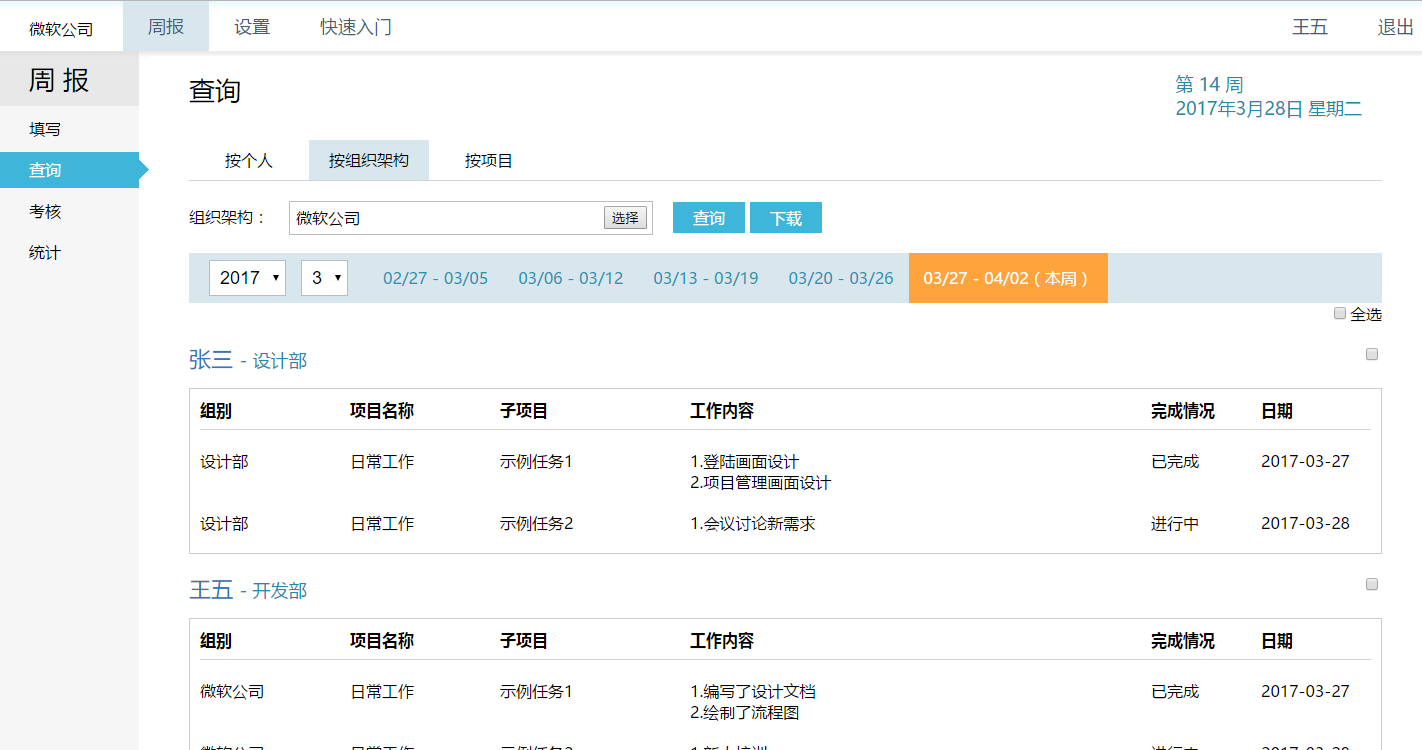Click the 微软公司 logo text at top left
Viewport: 1422px width, 750px height.
coord(61,29)
